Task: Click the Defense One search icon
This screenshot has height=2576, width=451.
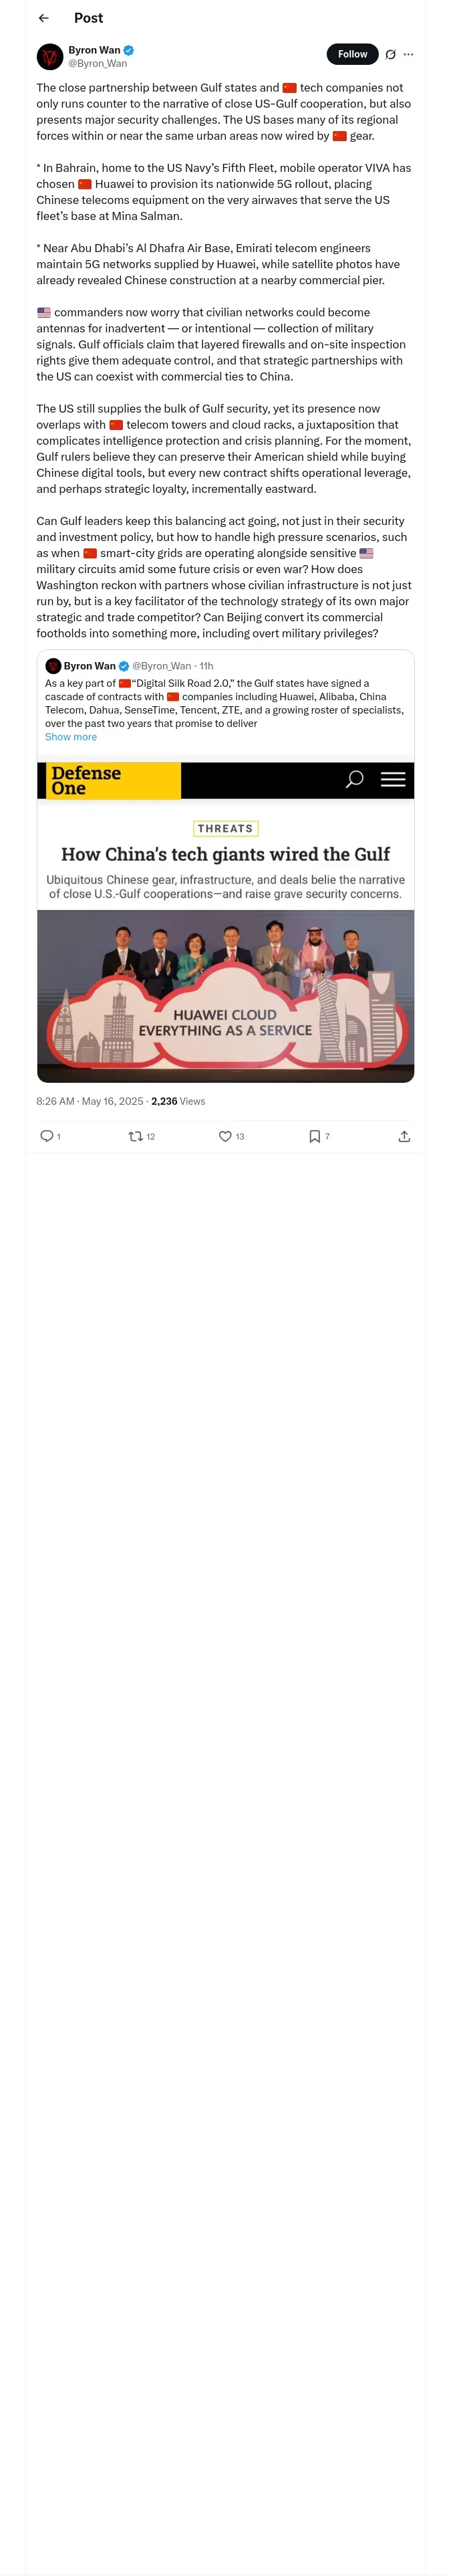Action: [x=354, y=779]
